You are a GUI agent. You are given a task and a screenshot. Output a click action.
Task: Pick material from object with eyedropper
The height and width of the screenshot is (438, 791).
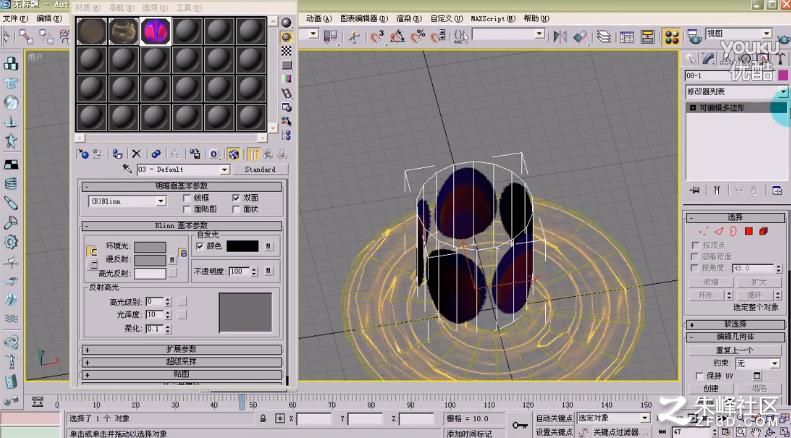coord(127,169)
